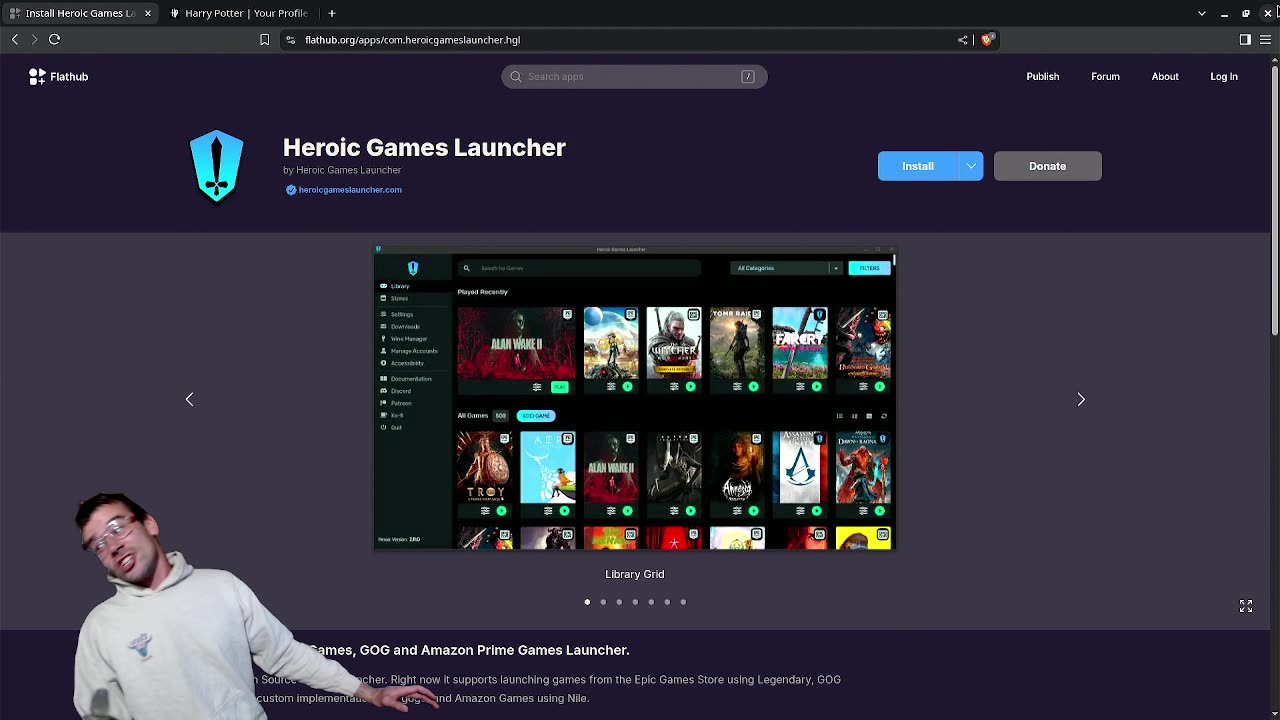Select the second carousel dot
Viewport: 1280px width, 720px height.
[x=603, y=602]
